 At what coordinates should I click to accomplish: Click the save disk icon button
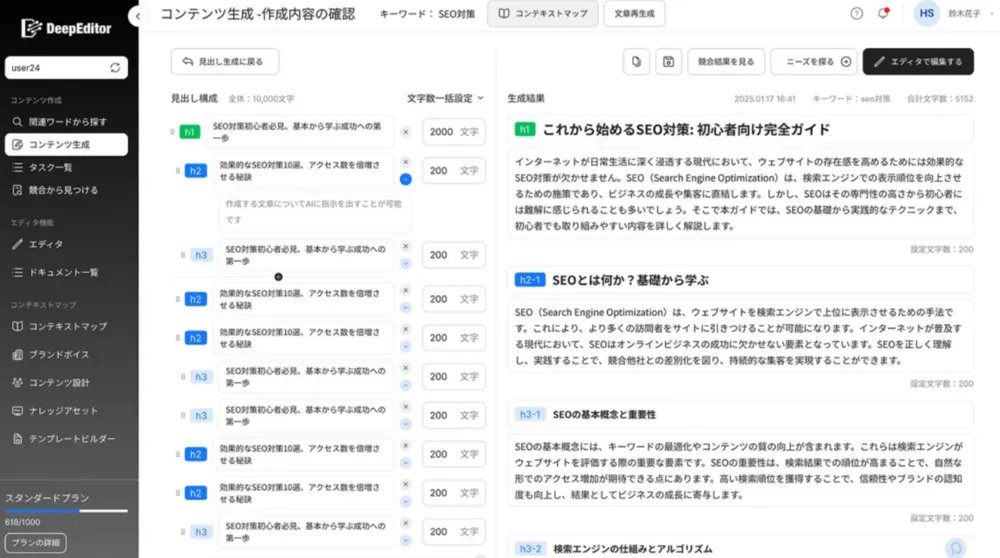pos(668,61)
